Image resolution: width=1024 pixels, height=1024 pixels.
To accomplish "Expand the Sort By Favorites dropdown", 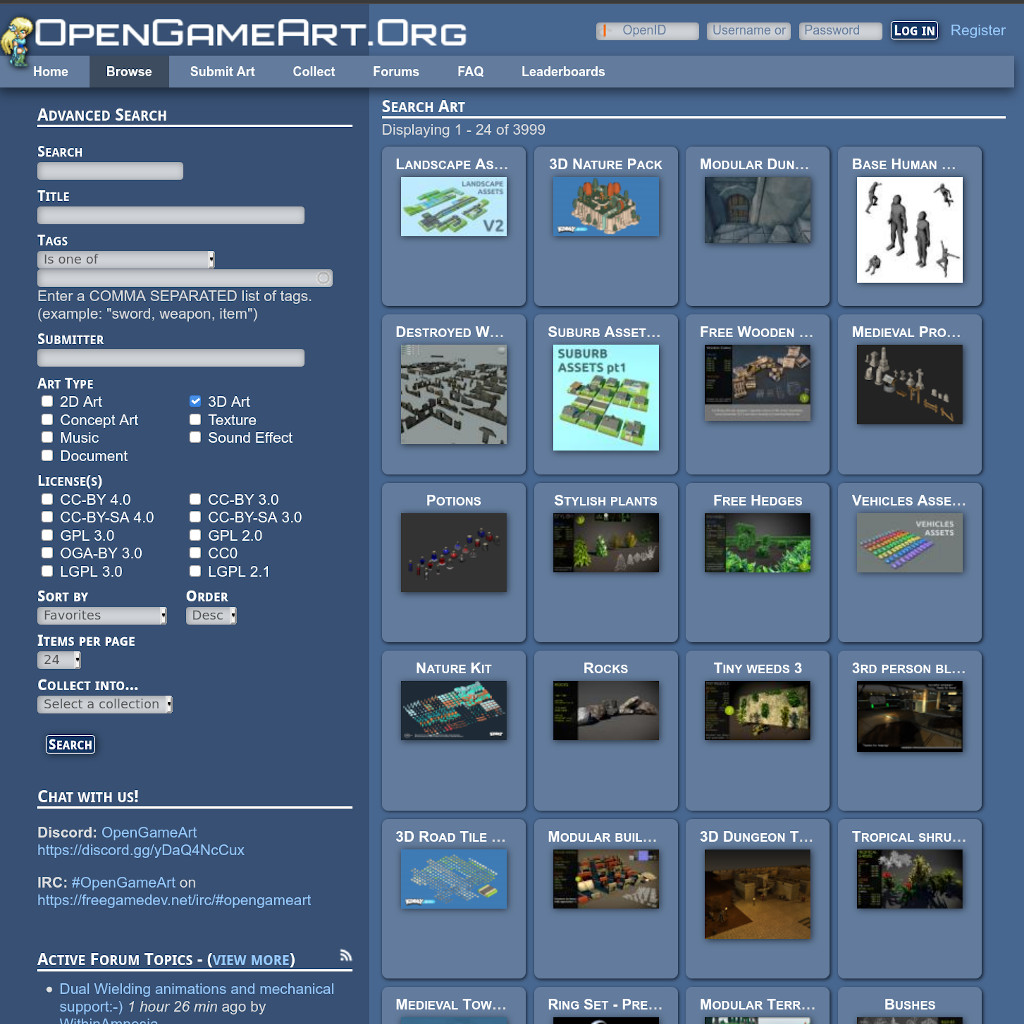I will pos(102,616).
